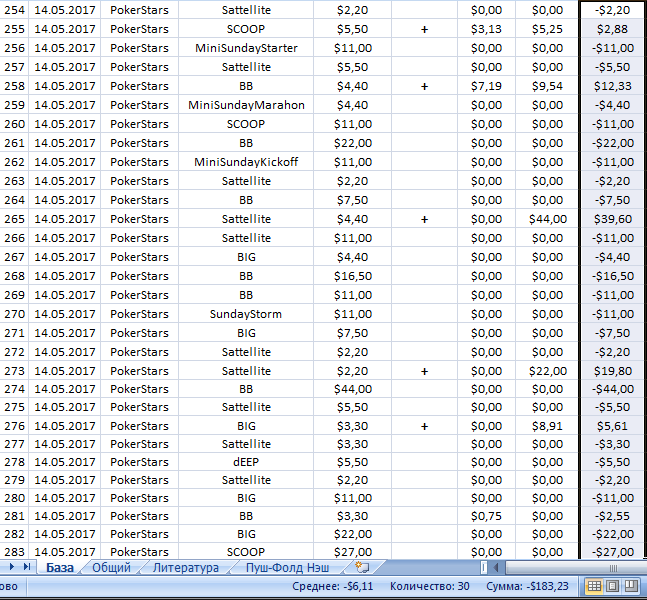Click the tab split handle beside scrollbar
The width and height of the screenshot is (647, 600).
coord(484,568)
